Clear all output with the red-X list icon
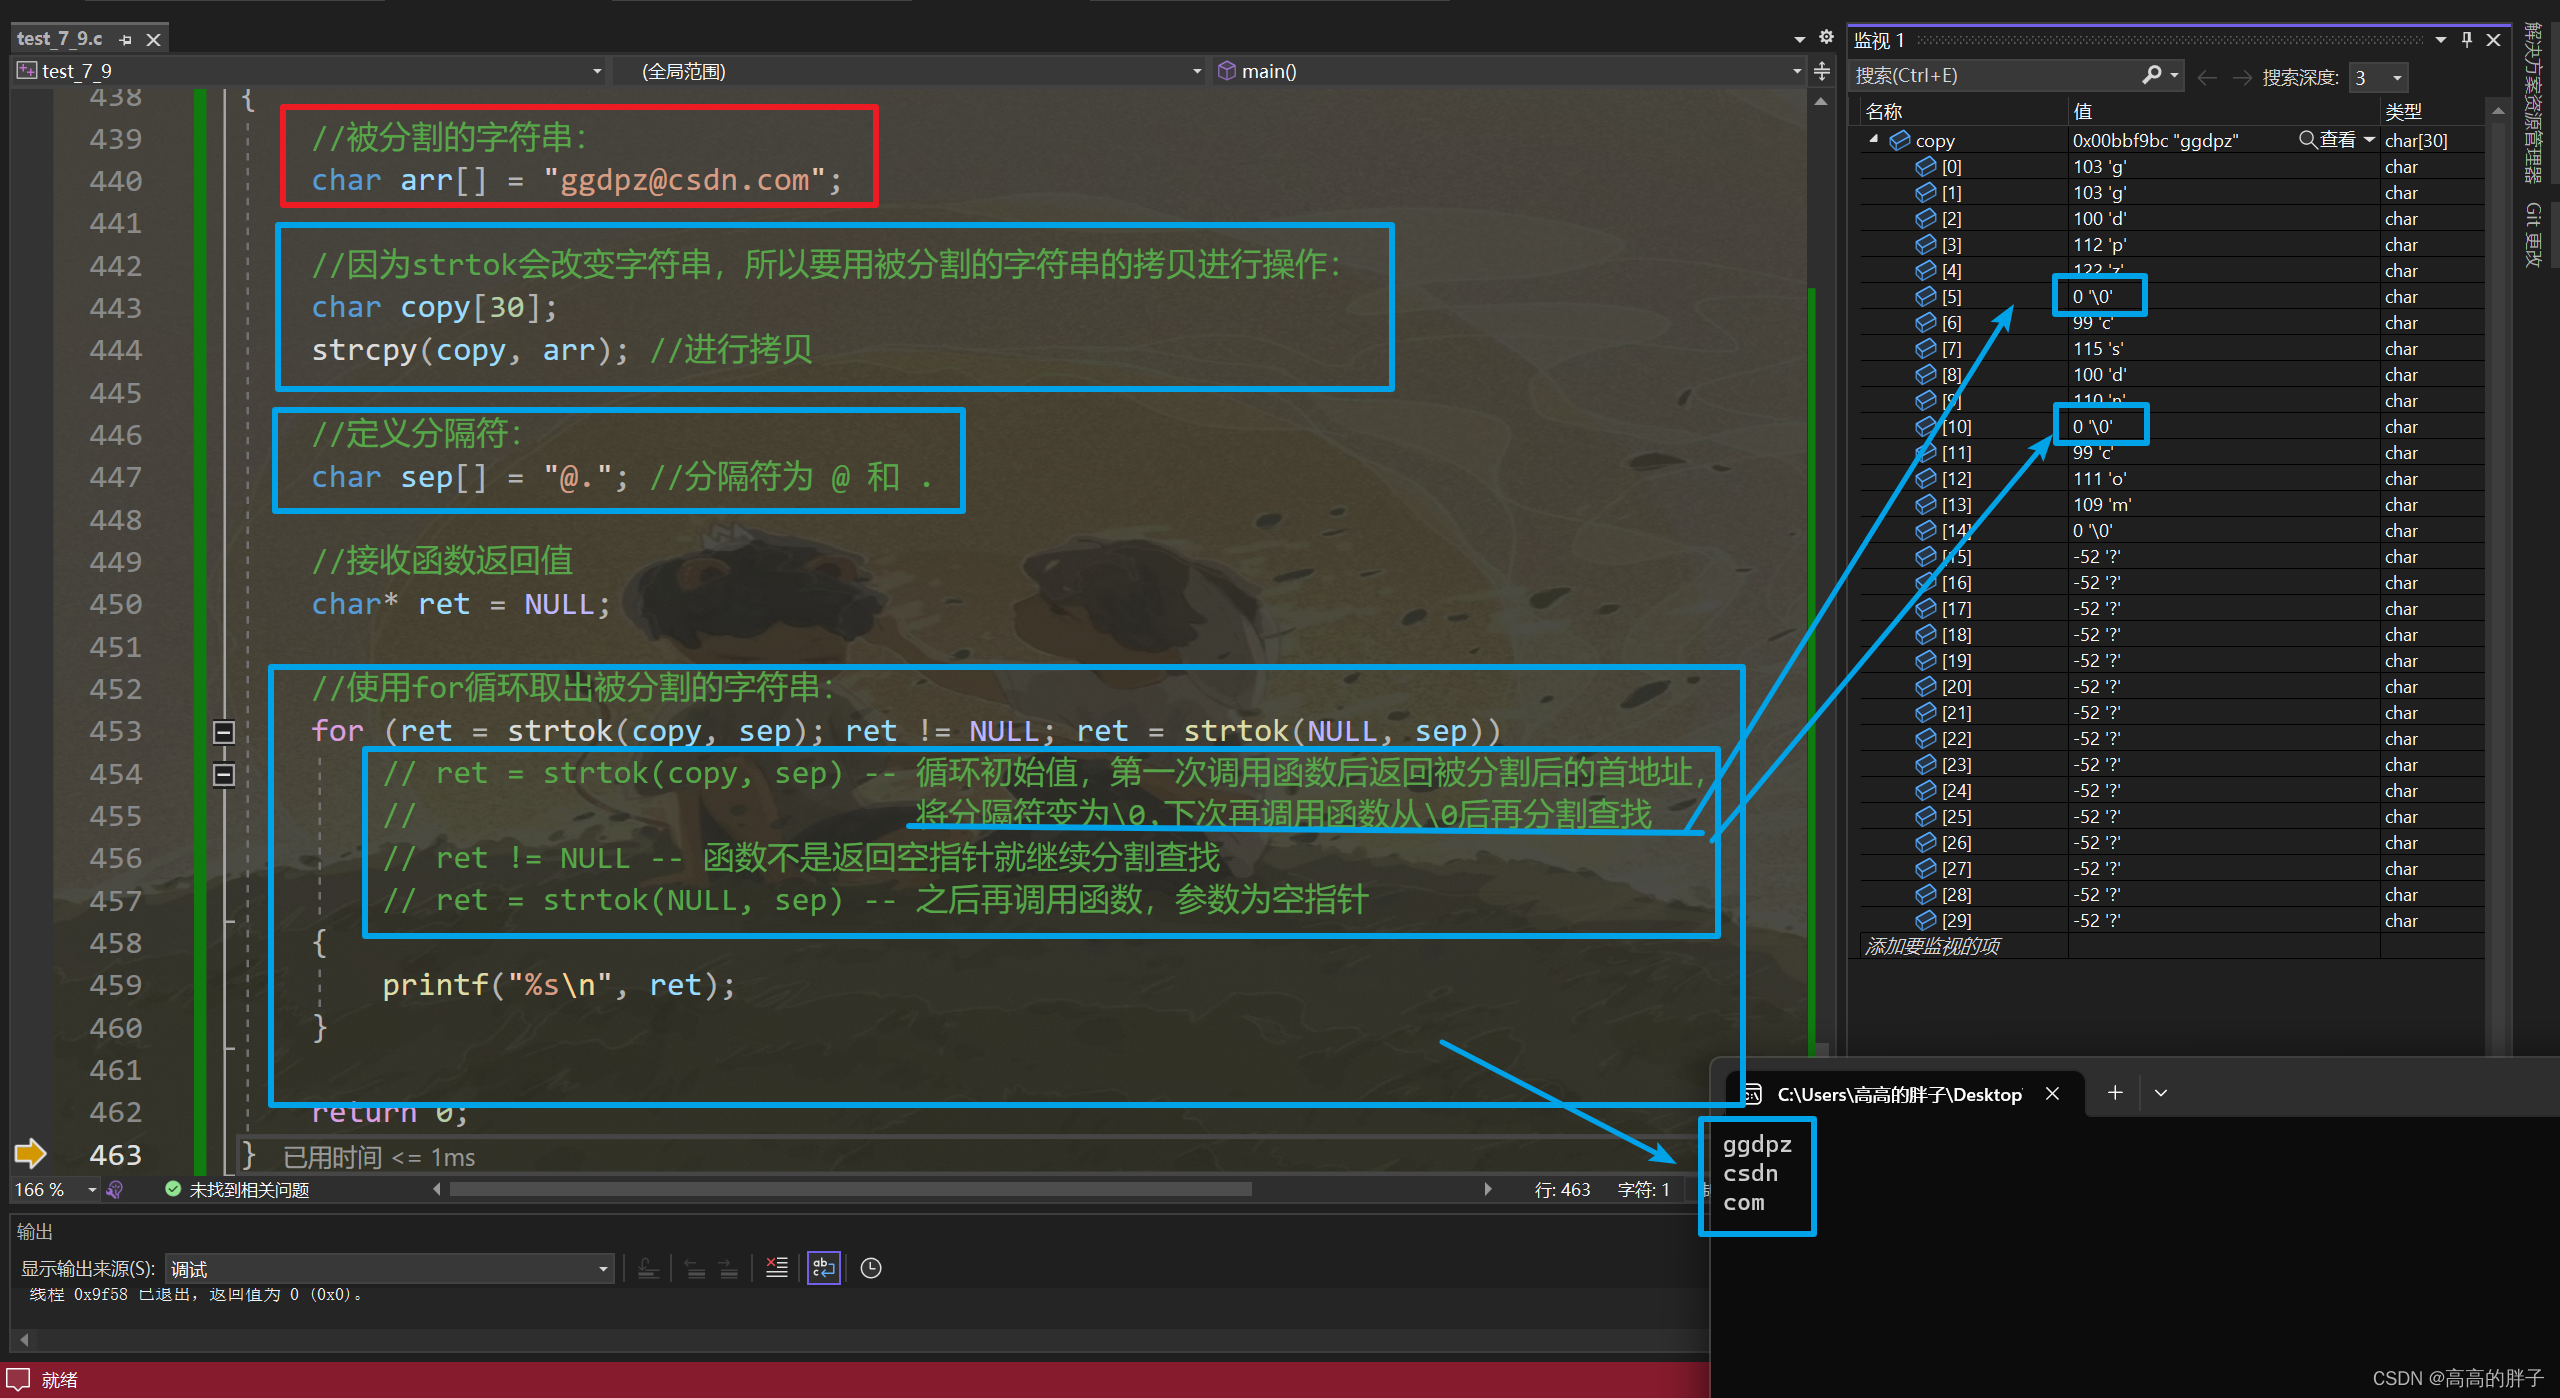This screenshot has width=2560, height=1398. click(777, 1268)
